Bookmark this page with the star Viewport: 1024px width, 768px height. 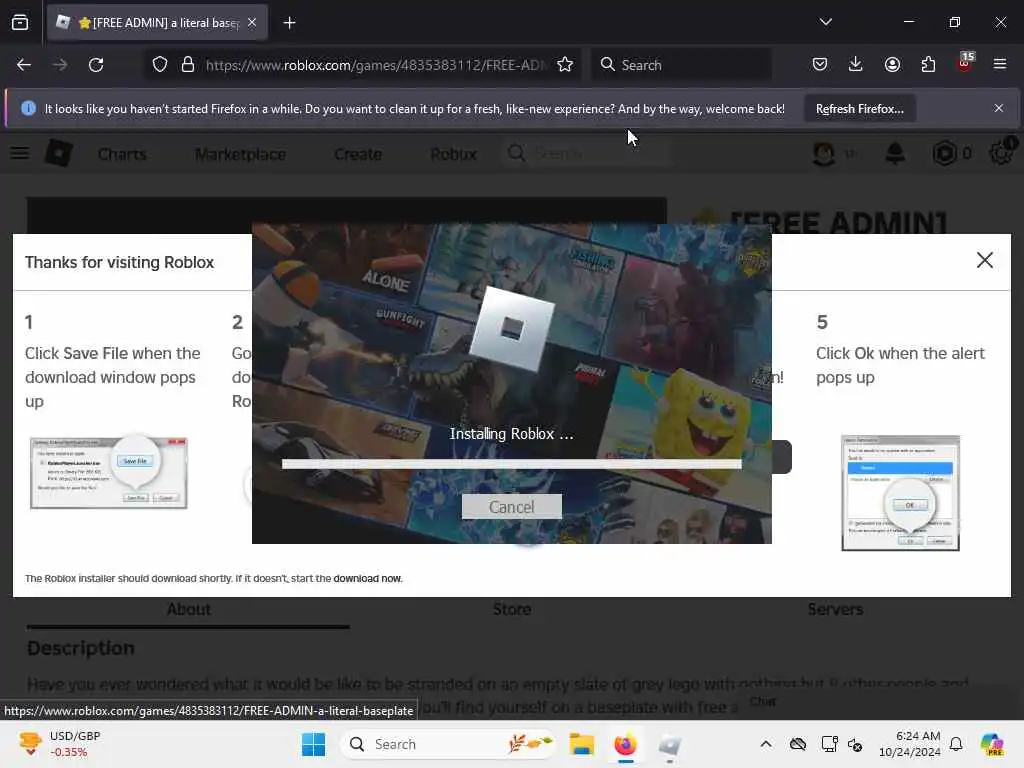point(565,65)
